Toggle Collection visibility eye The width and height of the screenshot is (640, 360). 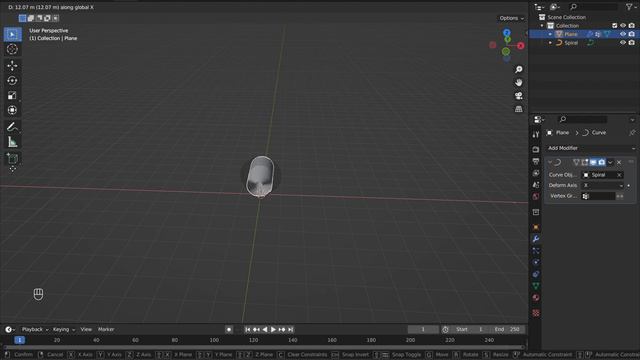point(623,25)
